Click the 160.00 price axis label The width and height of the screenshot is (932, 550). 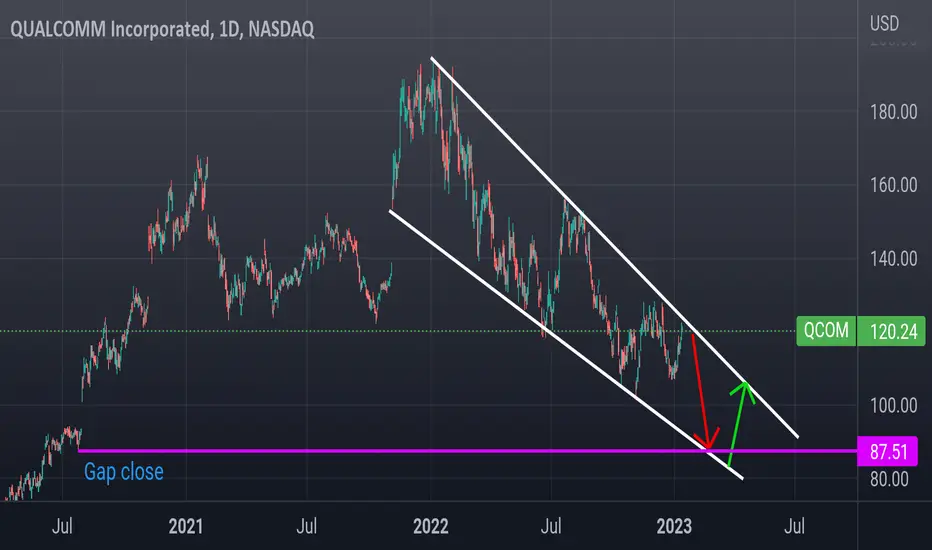pyautogui.click(x=893, y=185)
